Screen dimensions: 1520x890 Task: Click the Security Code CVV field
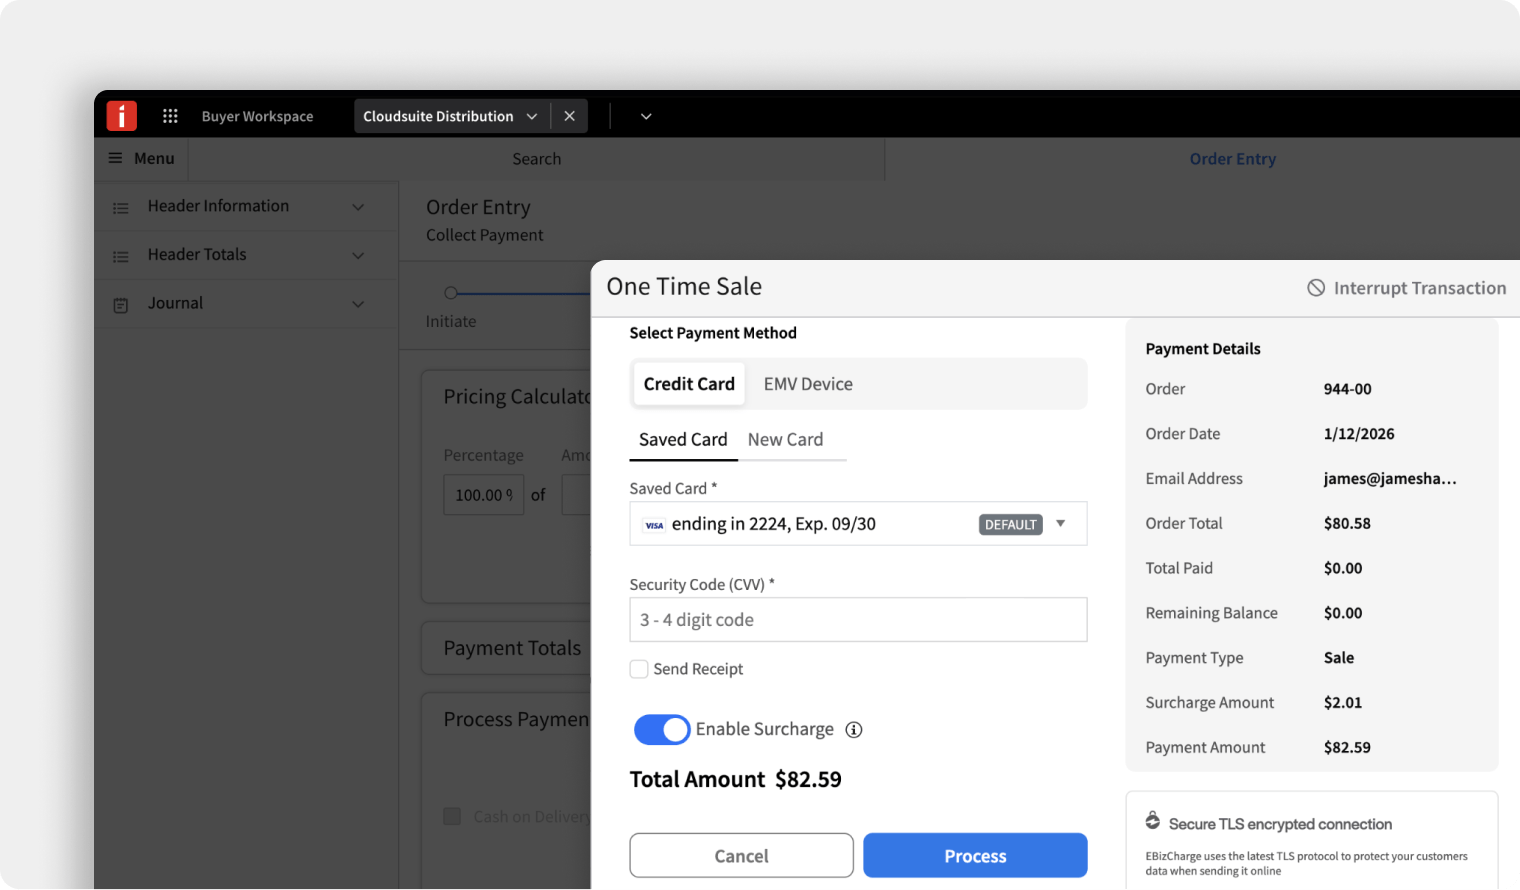coord(858,620)
